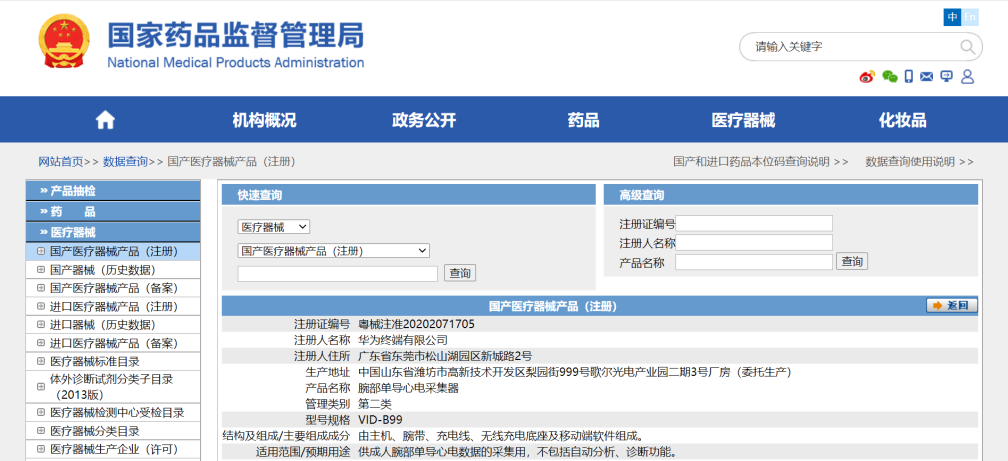
Task: Open the mobile phone version icon
Action: click(909, 77)
